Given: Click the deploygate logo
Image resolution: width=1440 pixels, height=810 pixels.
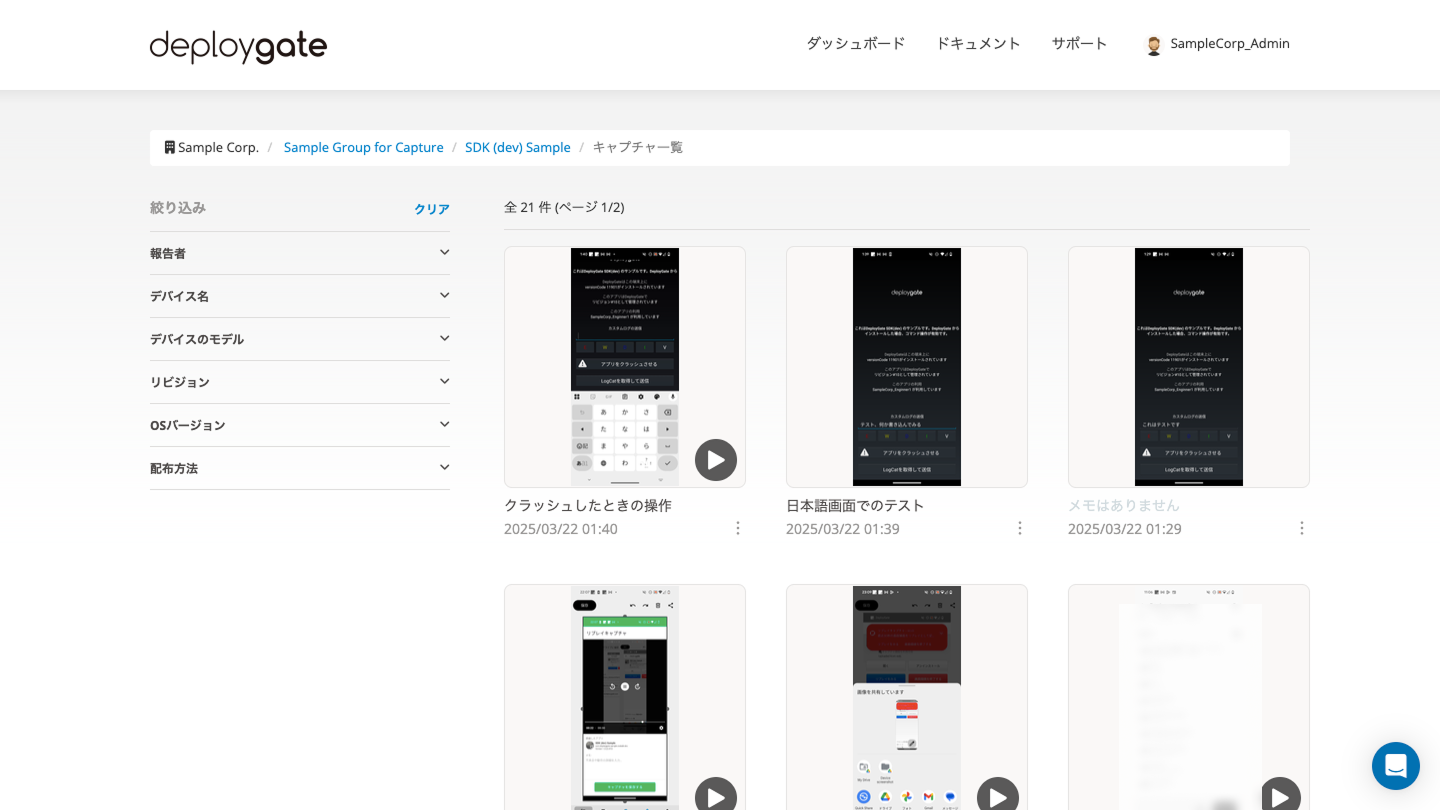Looking at the screenshot, I should [x=238, y=45].
